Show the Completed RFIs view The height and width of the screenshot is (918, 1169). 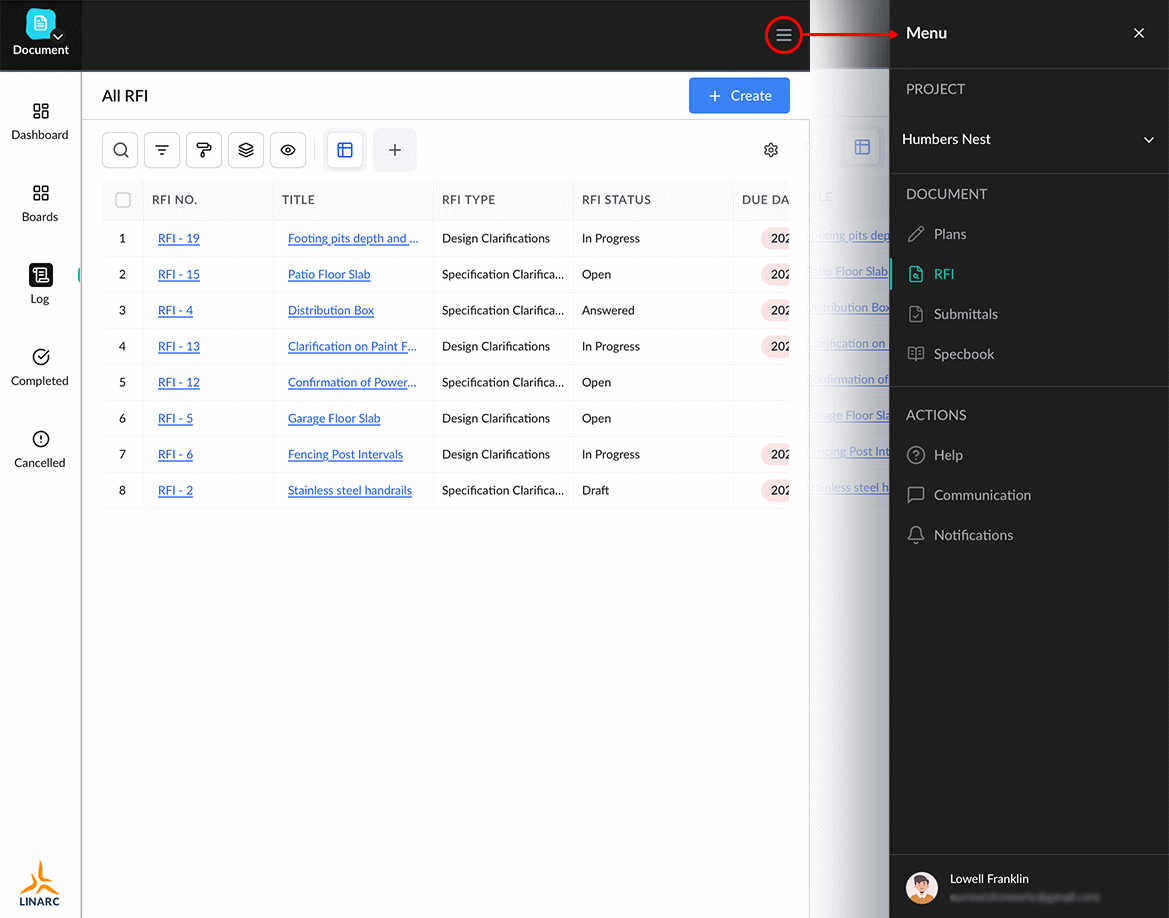(x=40, y=368)
